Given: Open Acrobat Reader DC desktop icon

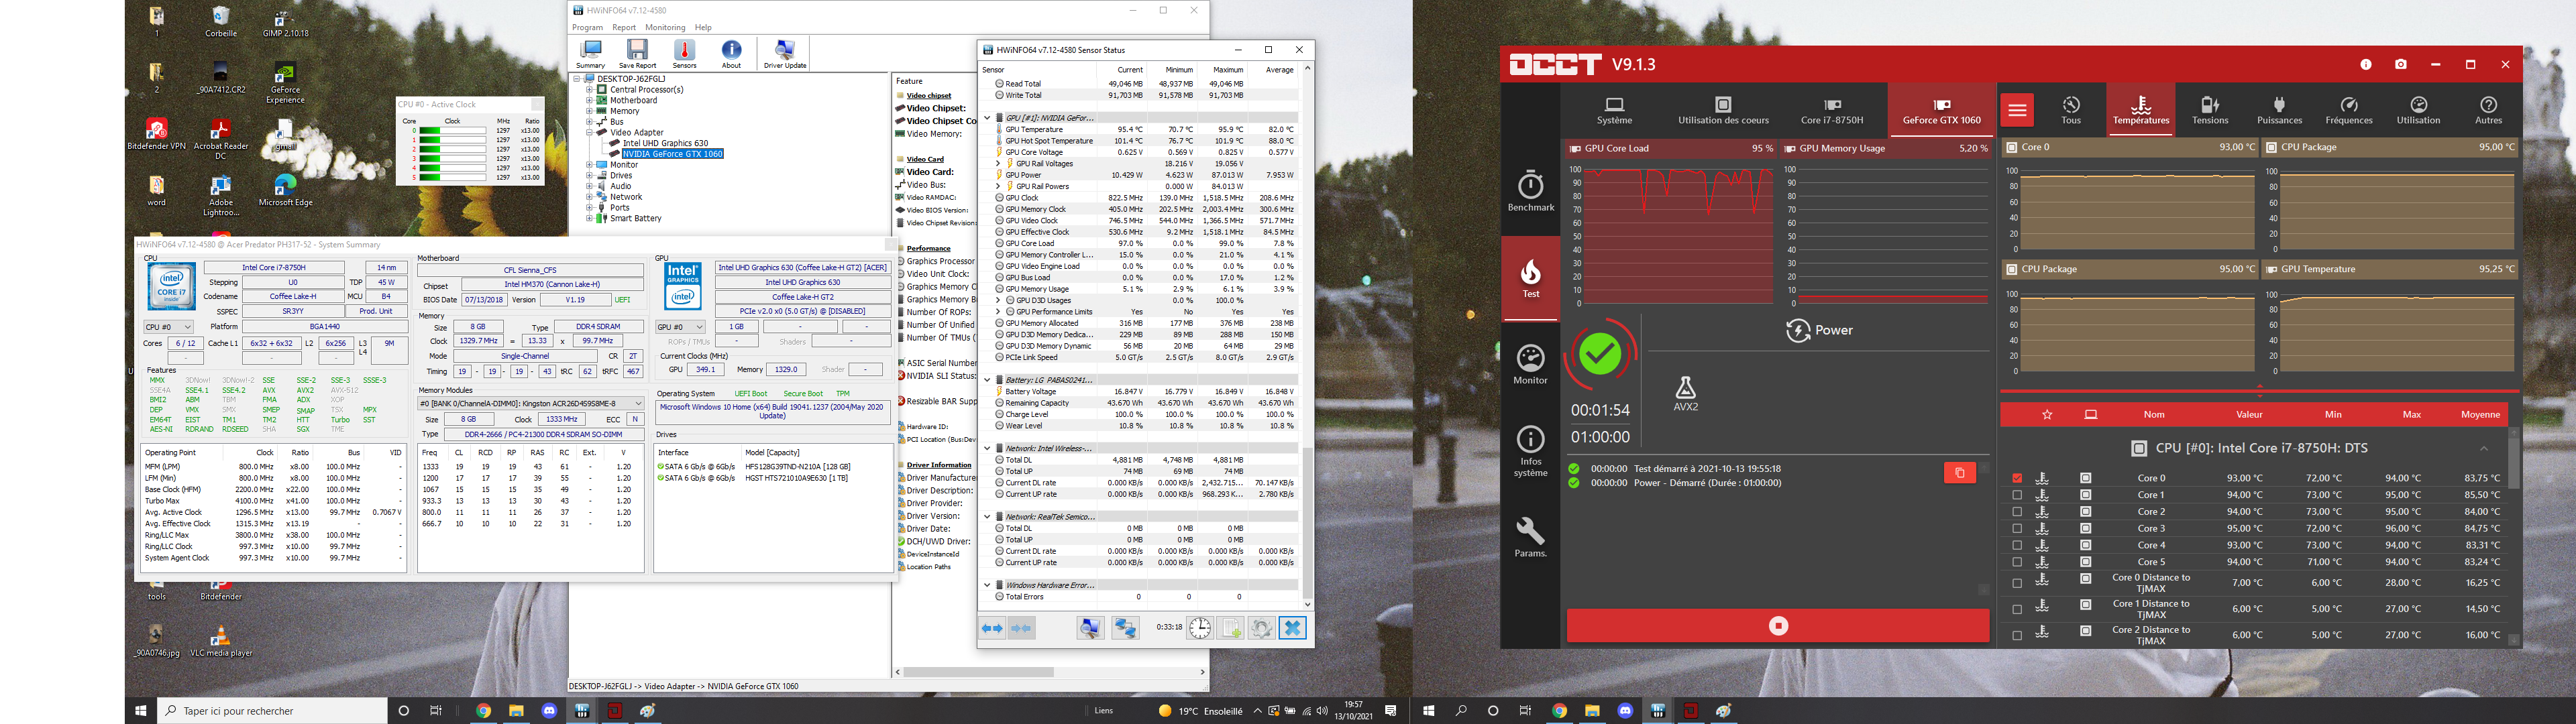Looking at the screenshot, I should [x=221, y=139].
